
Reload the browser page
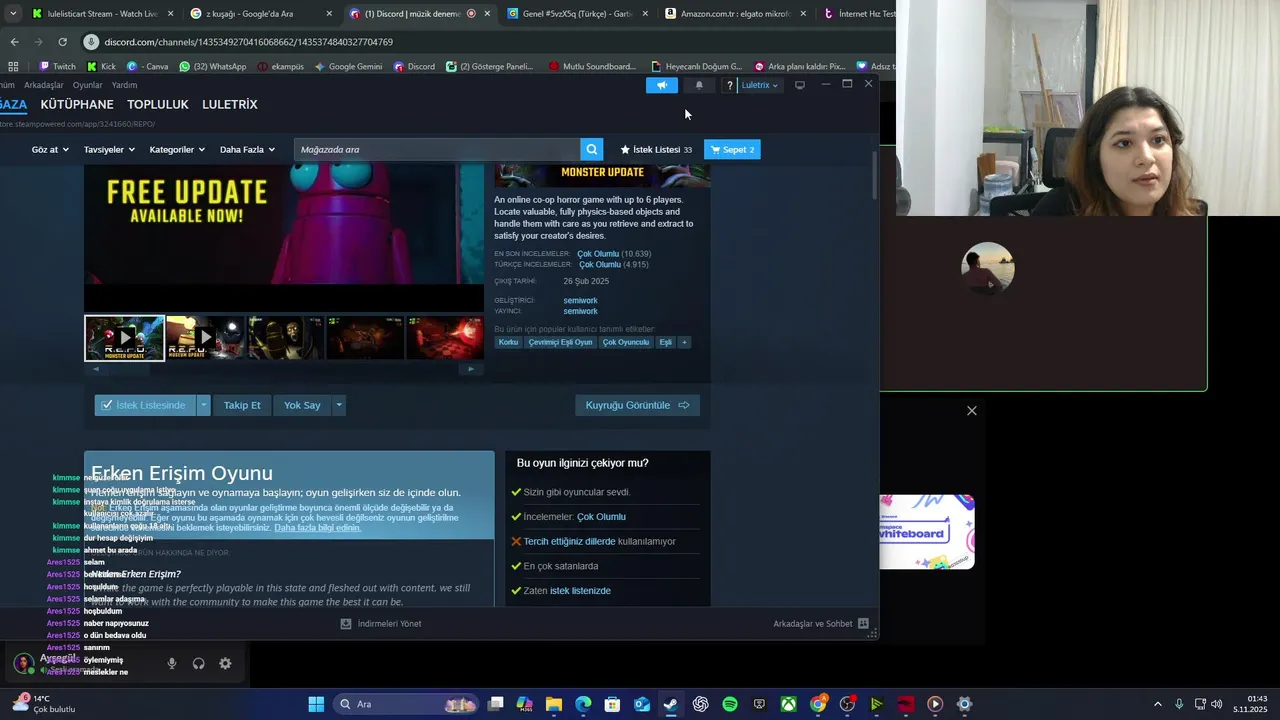point(62,42)
